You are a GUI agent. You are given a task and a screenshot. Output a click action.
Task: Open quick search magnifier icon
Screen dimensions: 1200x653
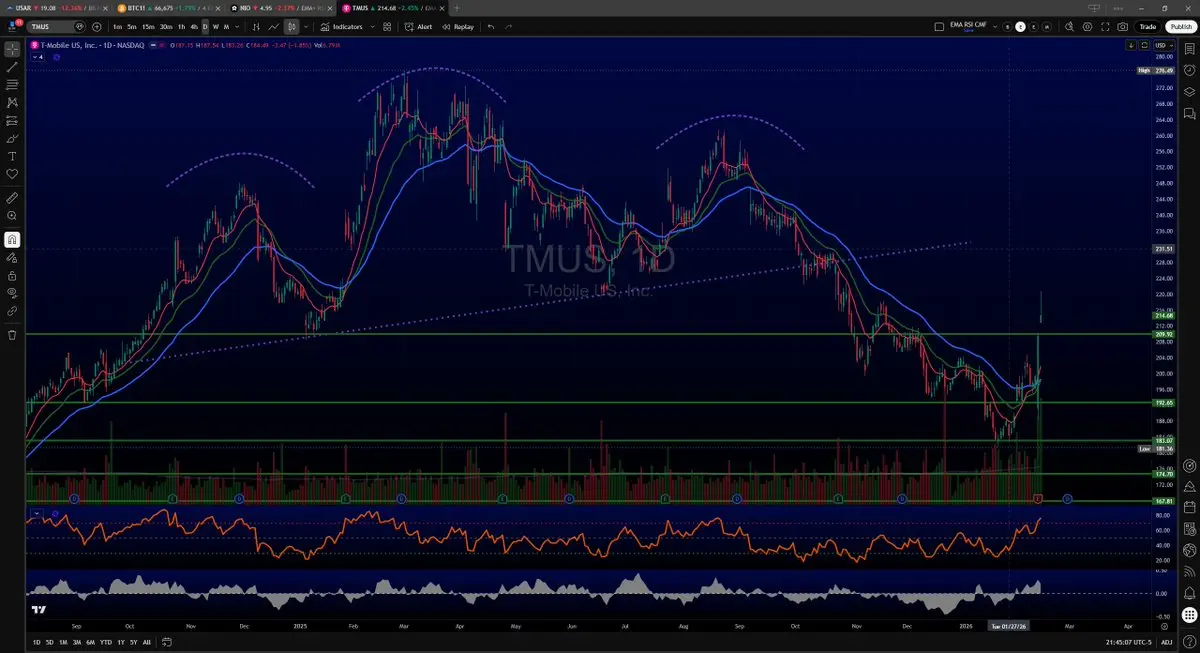pos(1068,27)
